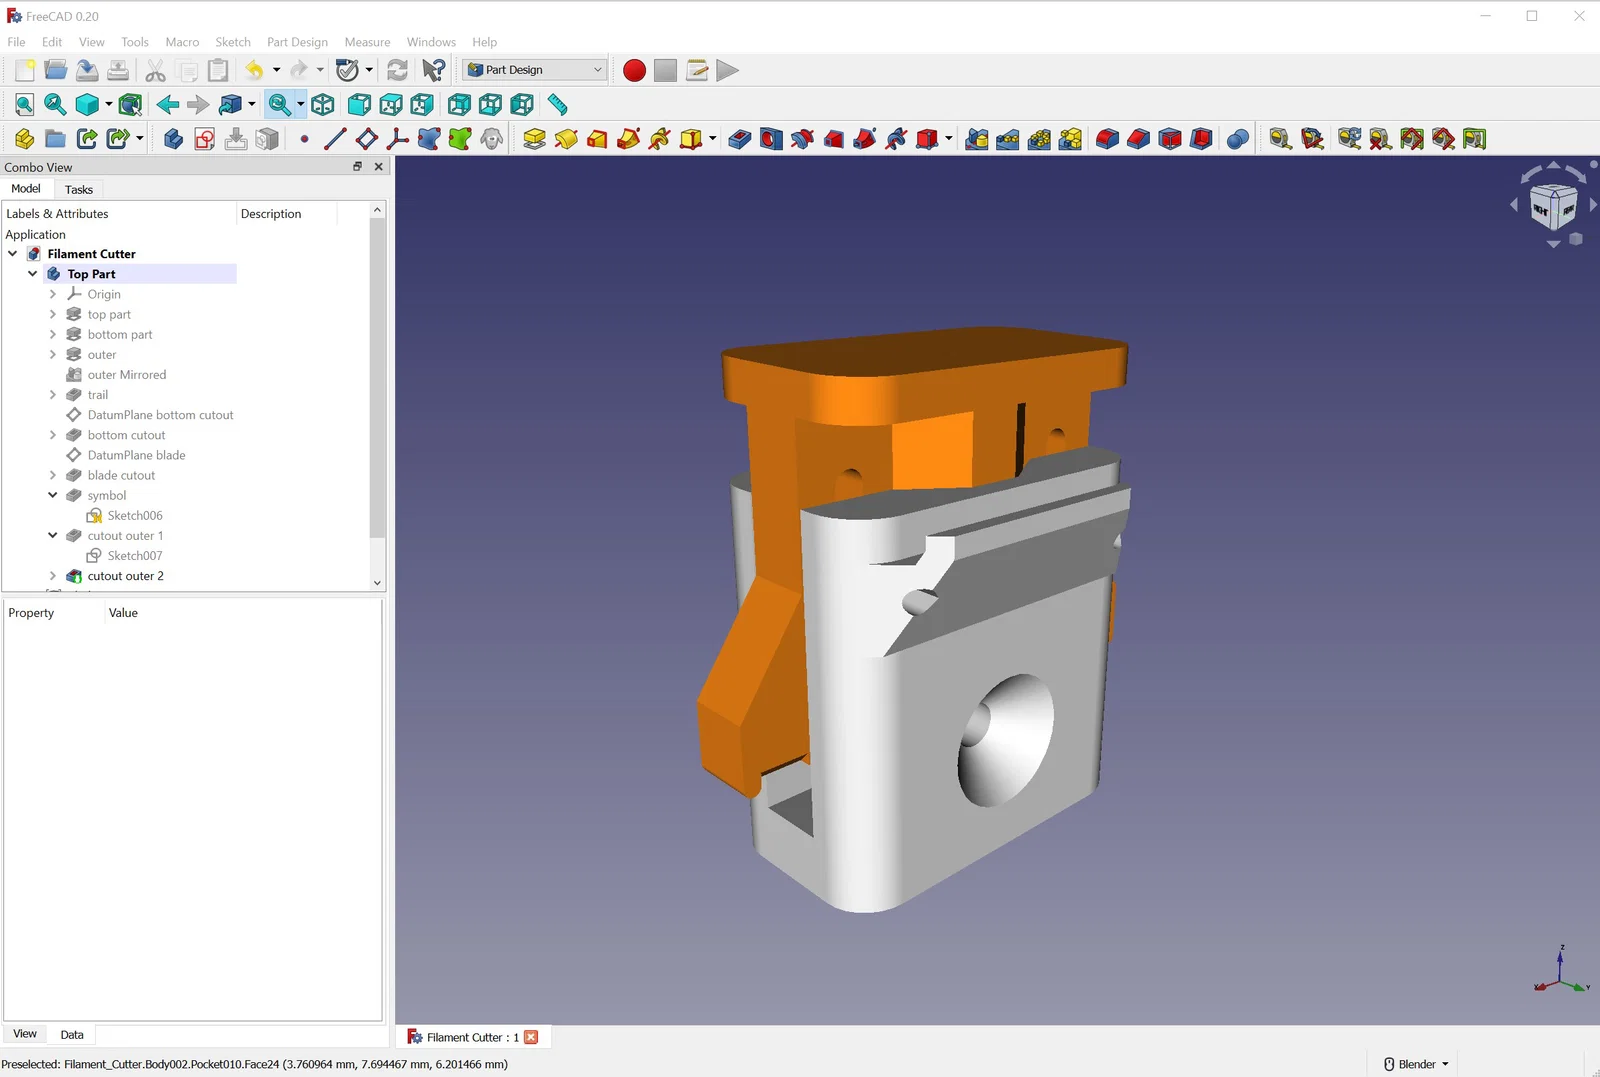The image size is (1600, 1077).
Task: Set the top view
Action: tap(391, 105)
